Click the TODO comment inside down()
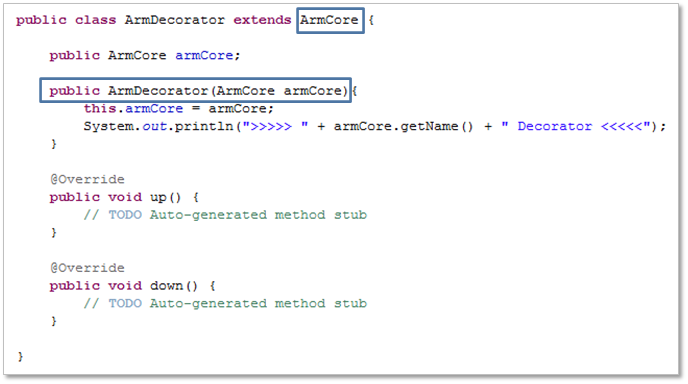This screenshot has width=688, height=384. coord(225,303)
